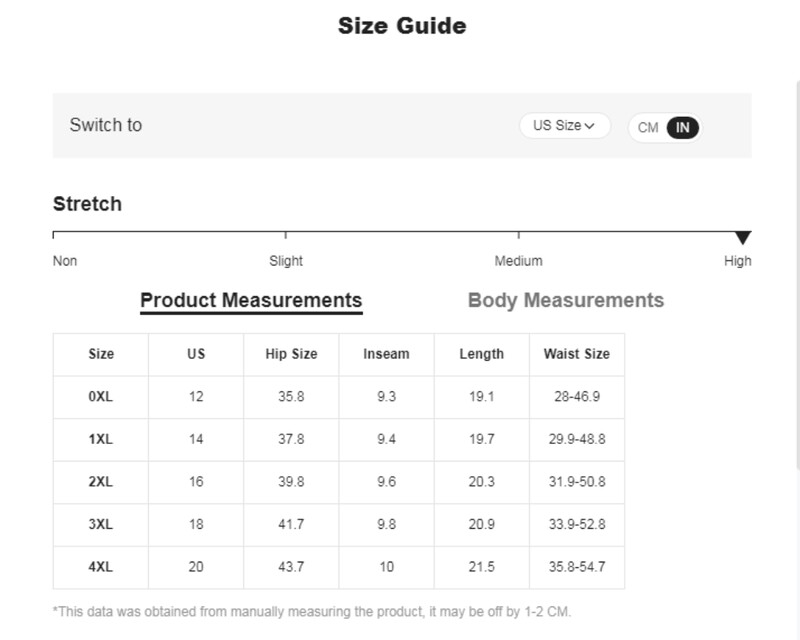The image size is (800, 640).
Task: Click the Size column header
Action: (x=101, y=354)
